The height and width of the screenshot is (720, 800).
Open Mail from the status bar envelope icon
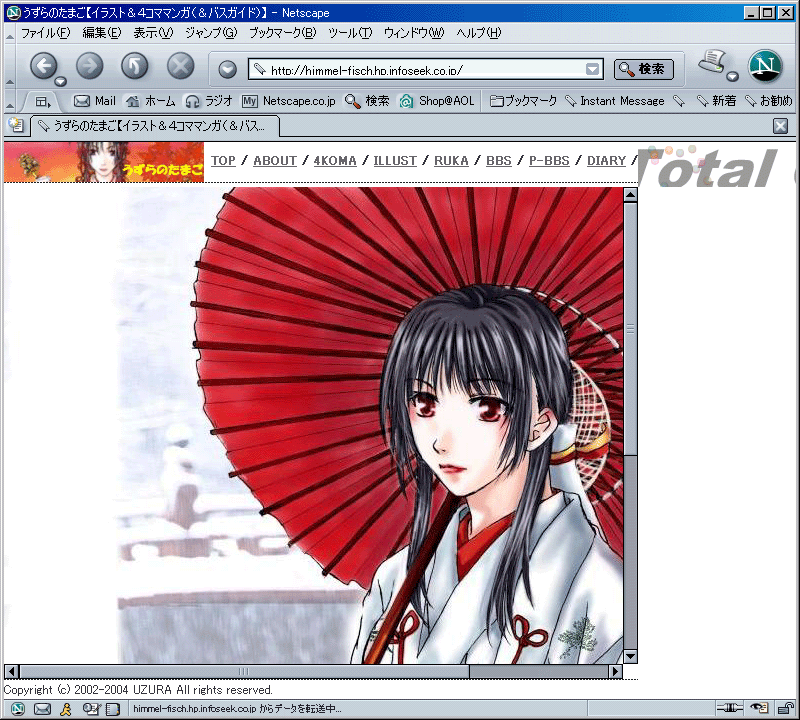42,709
